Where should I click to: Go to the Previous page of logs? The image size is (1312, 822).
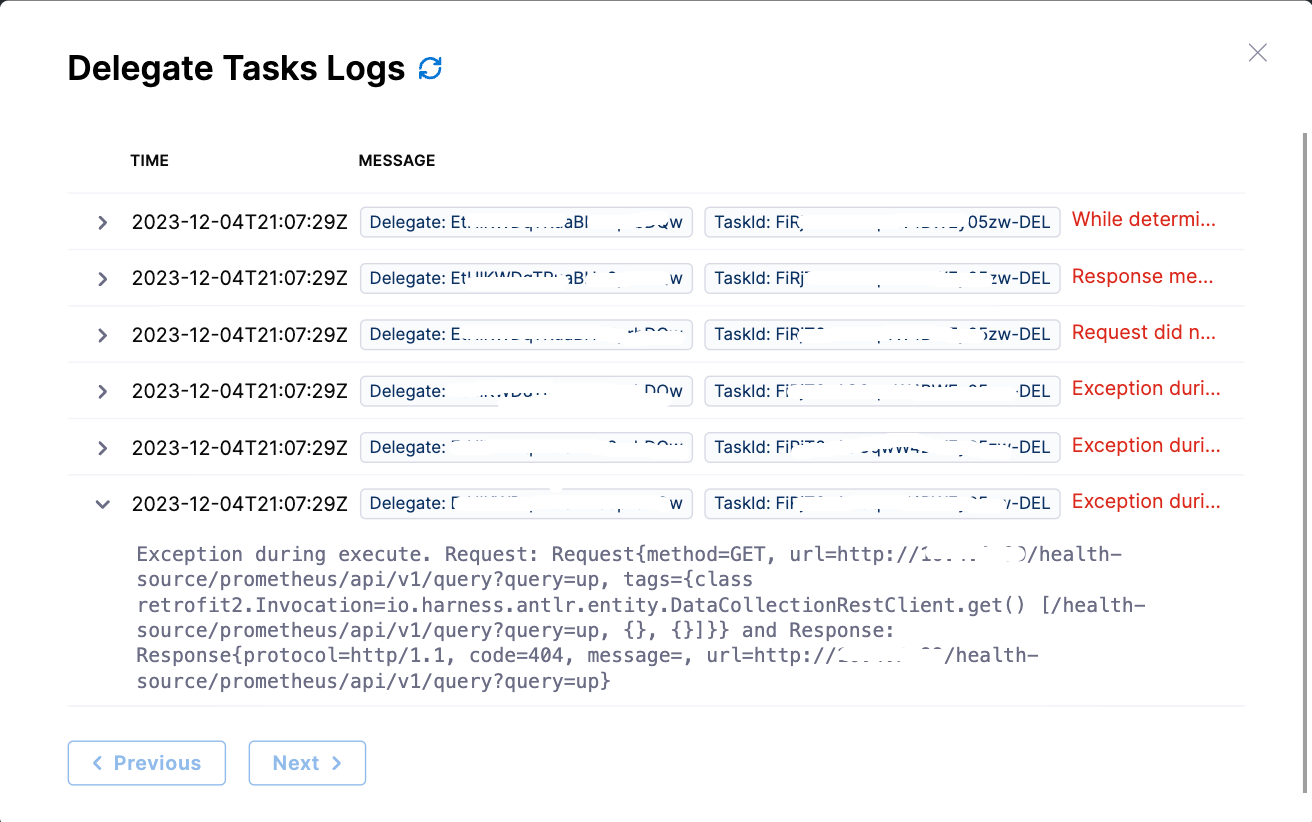click(x=147, y=763)
